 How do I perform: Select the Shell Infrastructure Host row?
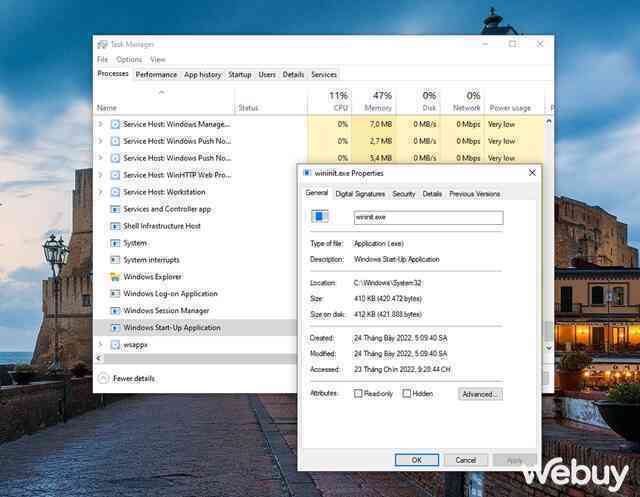point(196,226)
